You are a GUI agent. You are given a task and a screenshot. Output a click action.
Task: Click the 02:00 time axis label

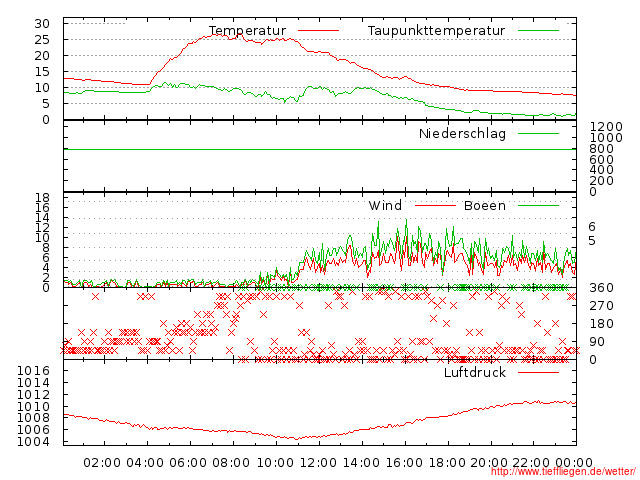102,463
